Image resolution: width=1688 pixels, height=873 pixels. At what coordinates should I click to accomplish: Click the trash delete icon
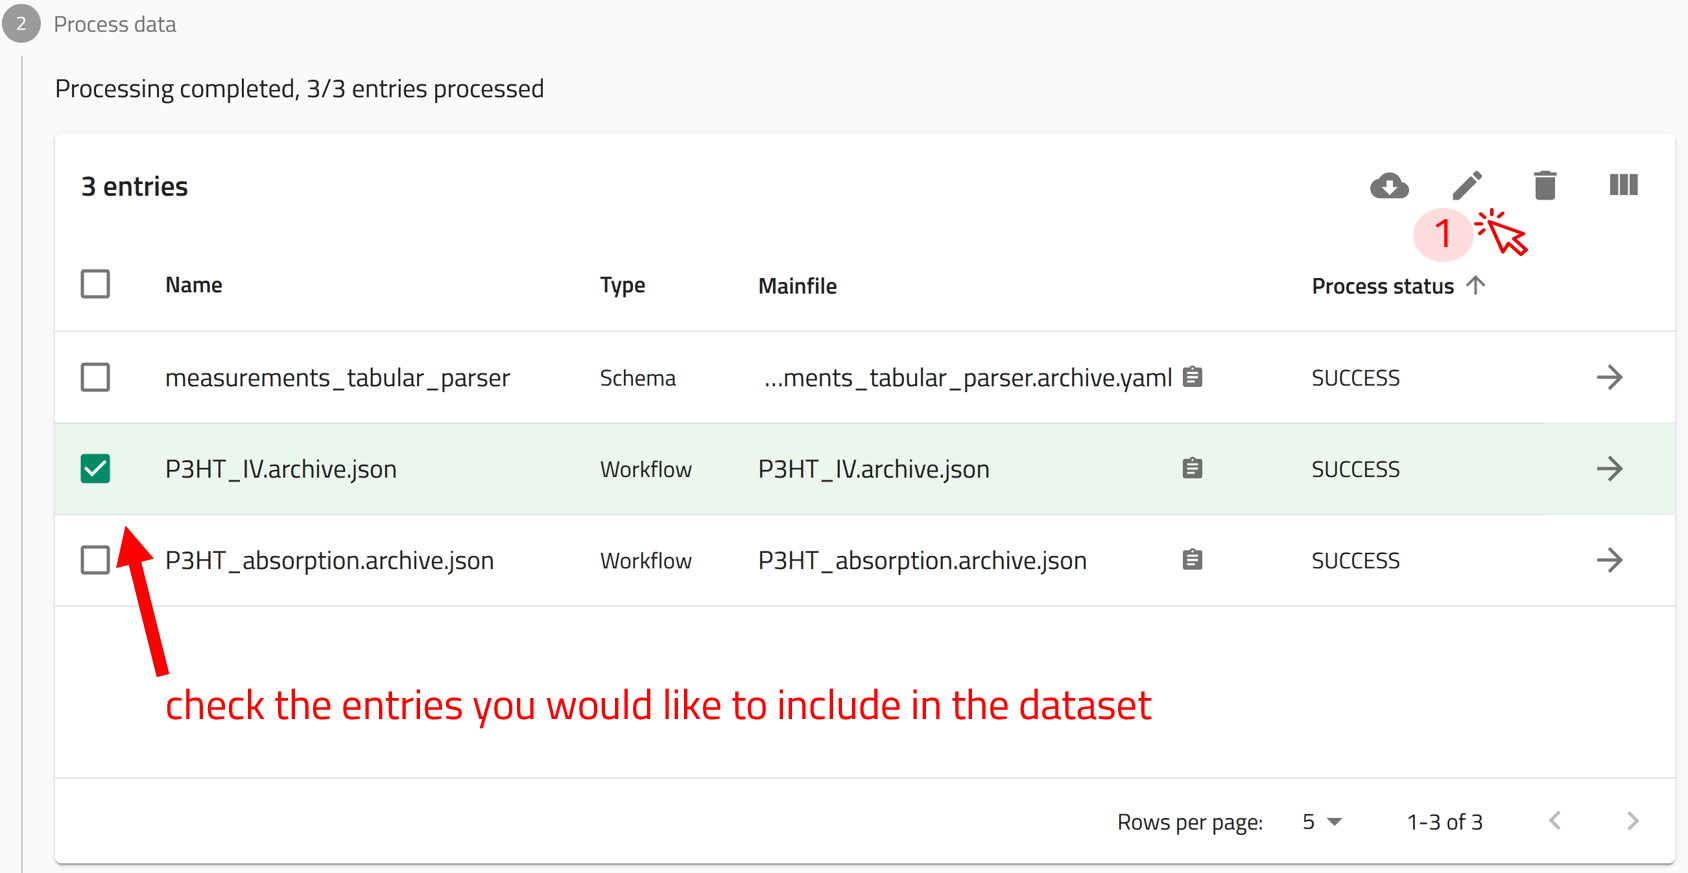(1545, 185)
